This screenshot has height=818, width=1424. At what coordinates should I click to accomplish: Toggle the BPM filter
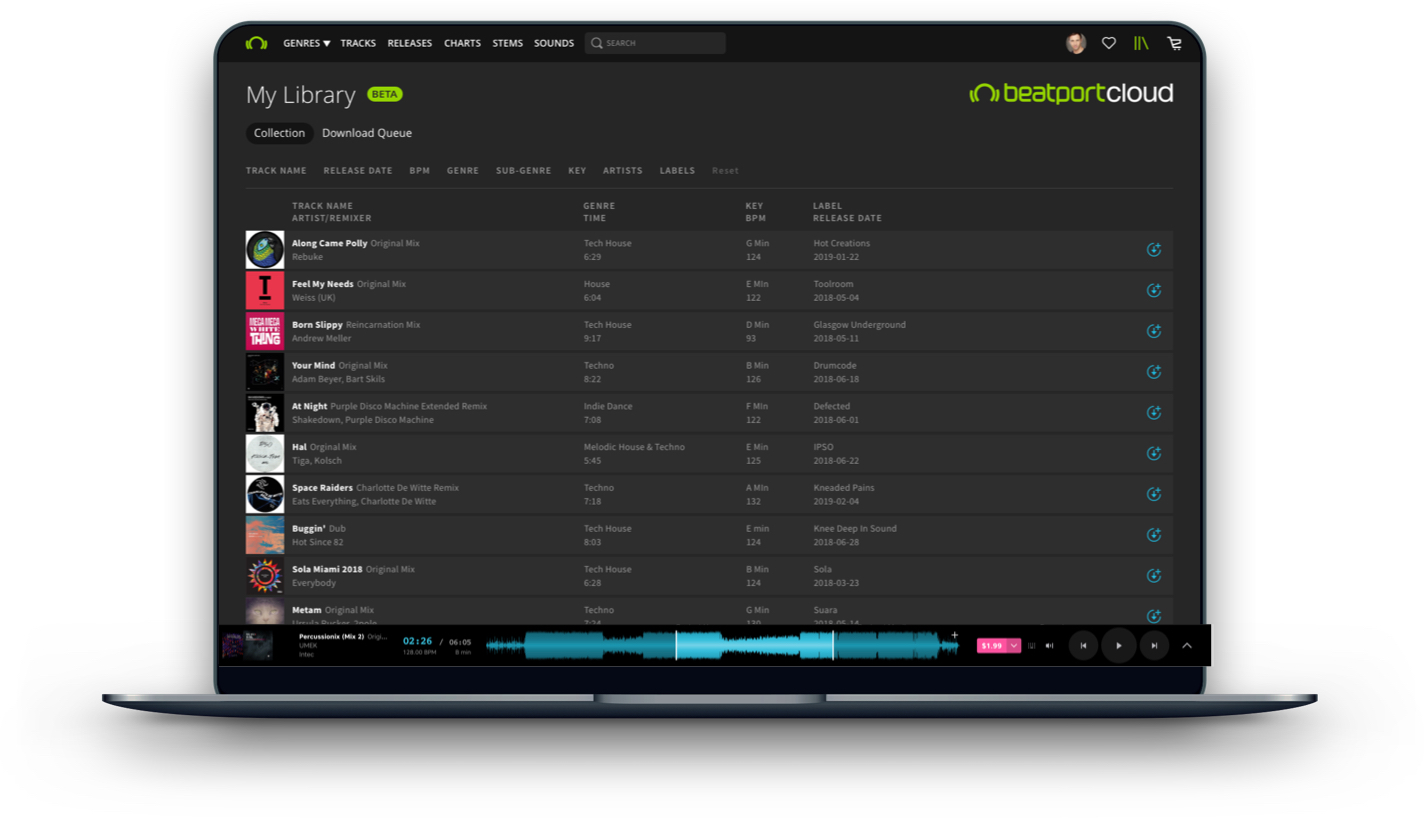click(x=419, y=170)
